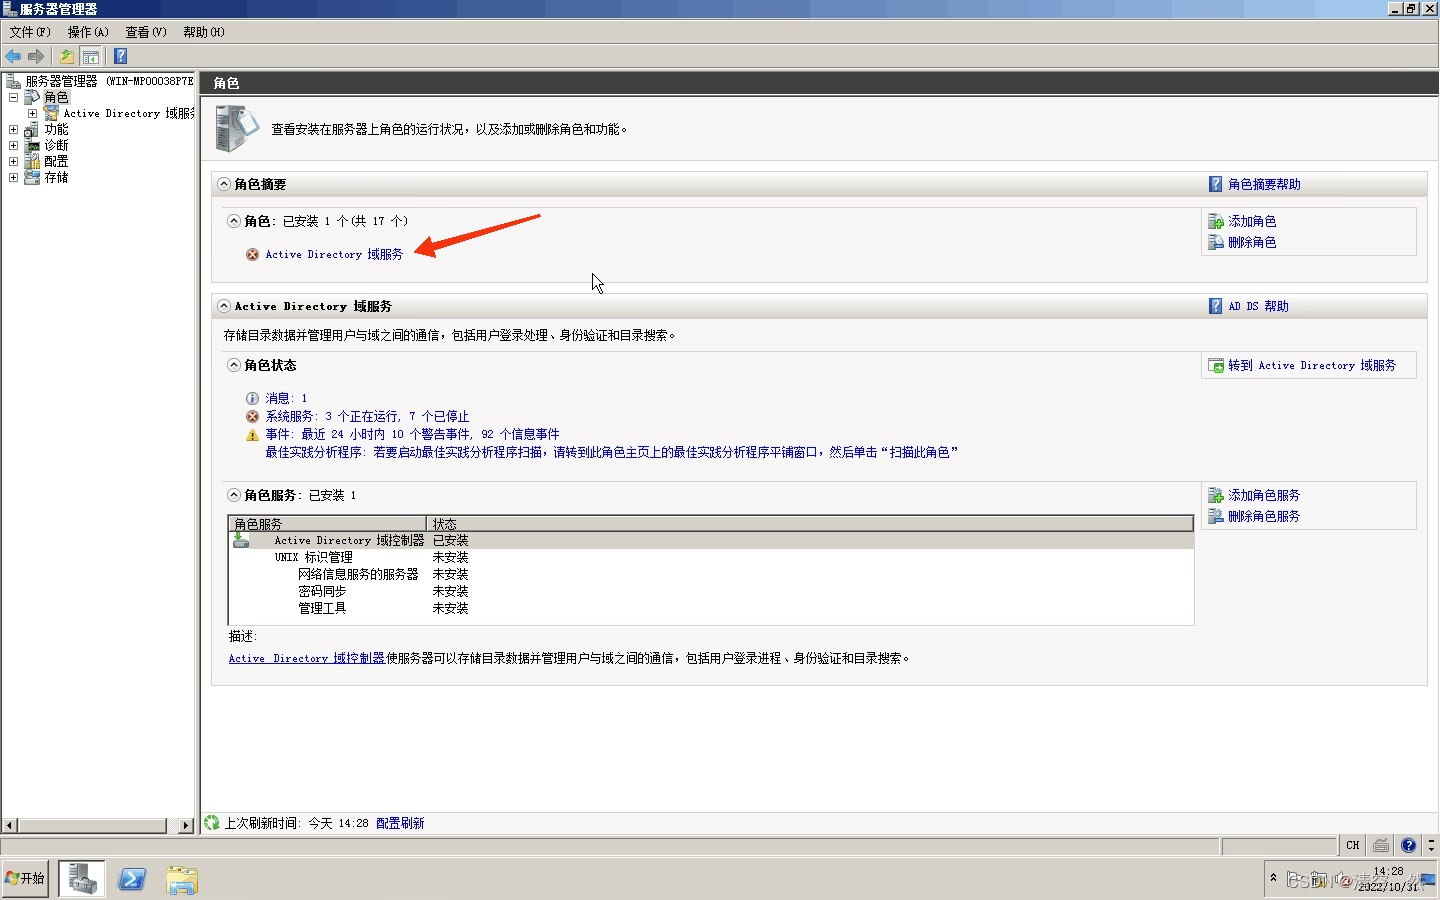Click the error icon beside 系统服务

coord(252,416)
